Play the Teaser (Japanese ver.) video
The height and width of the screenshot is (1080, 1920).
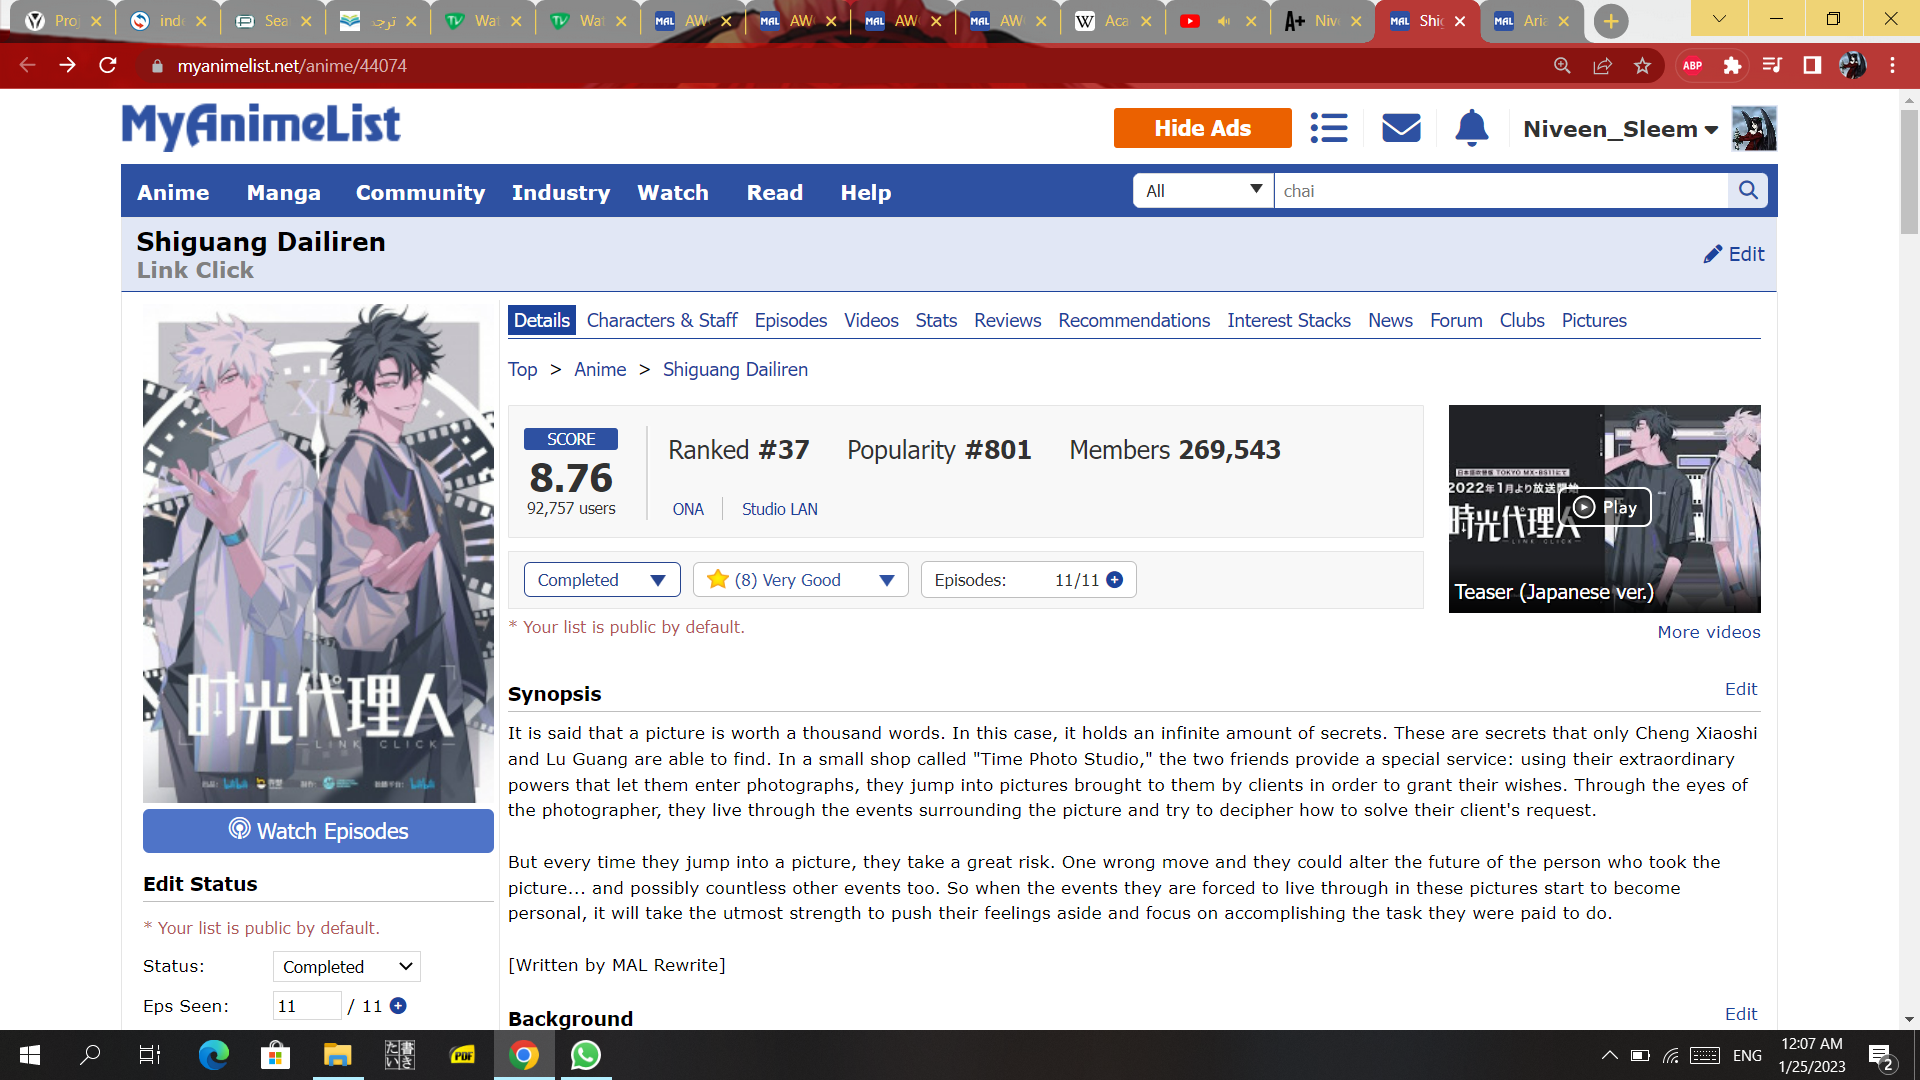click(1604, 507)
